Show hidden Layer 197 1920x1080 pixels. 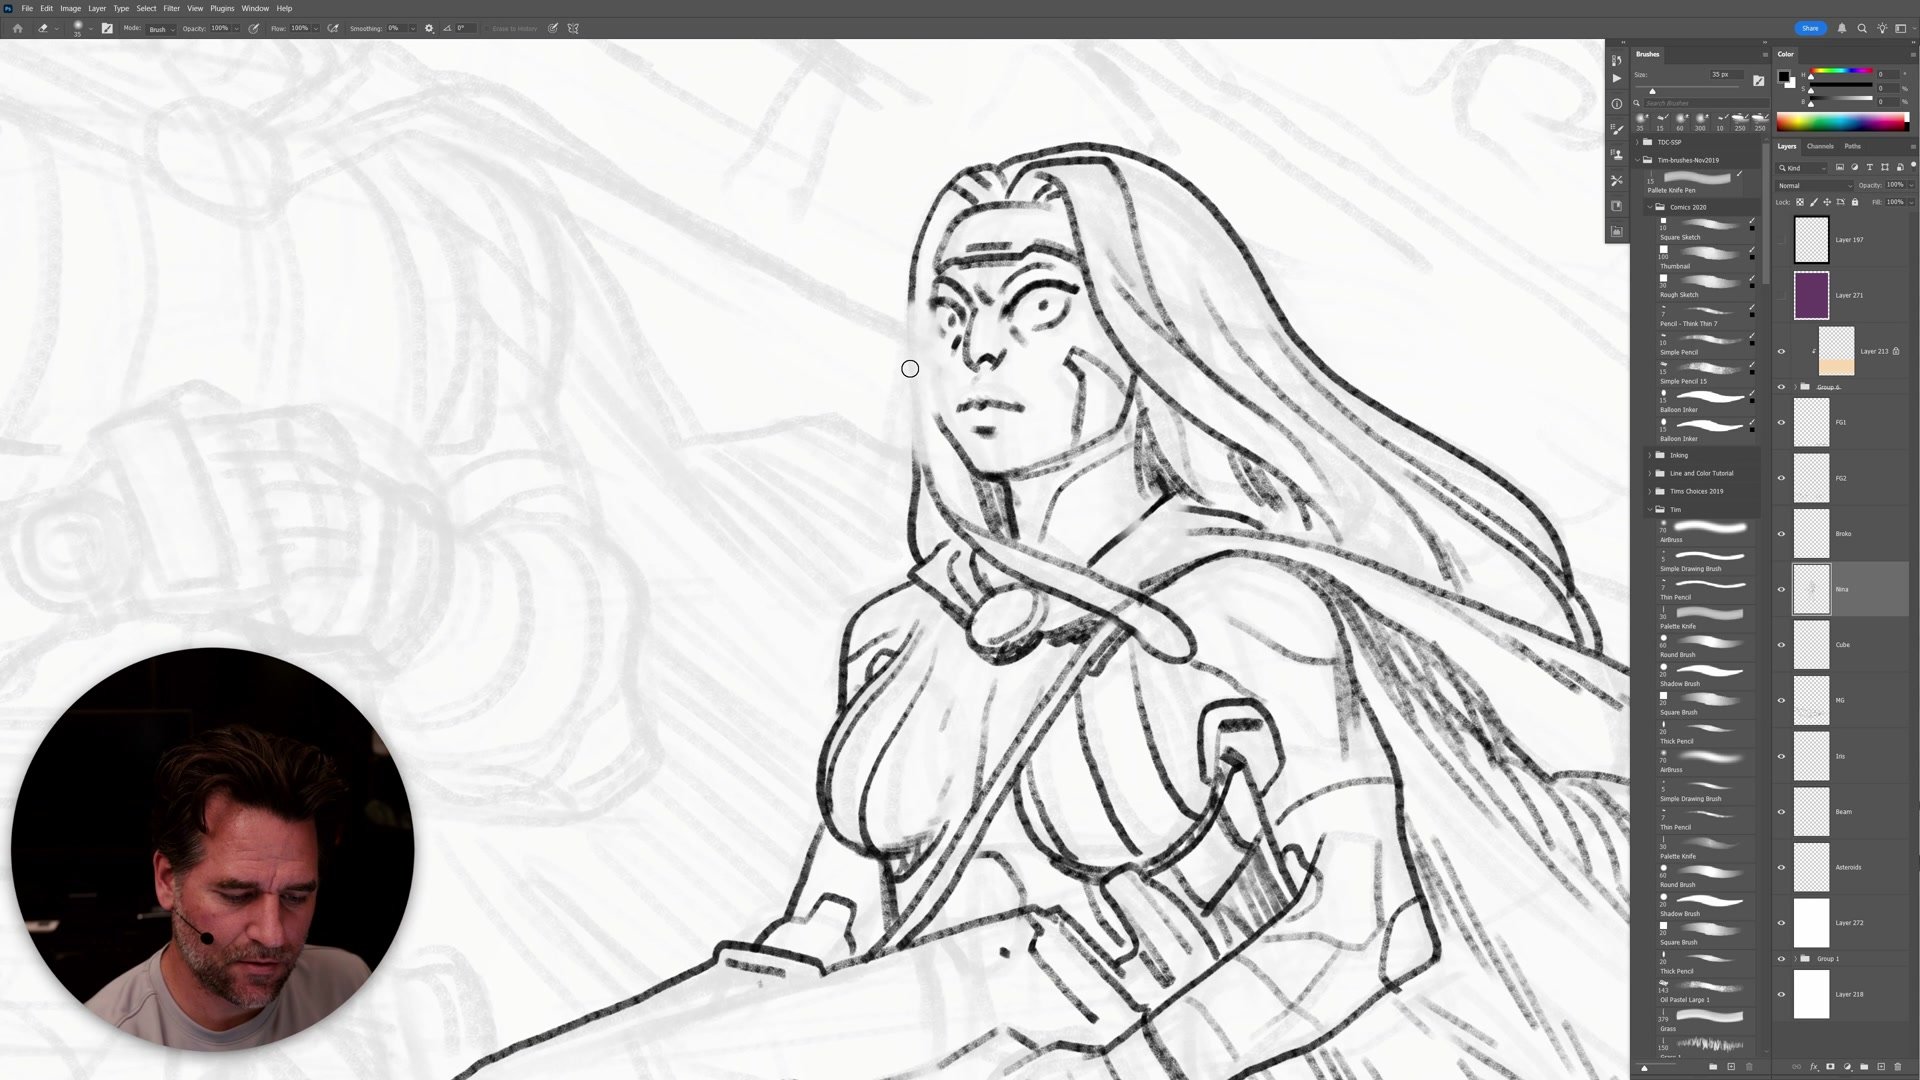pyautogui.click(x=1781, y=240)
